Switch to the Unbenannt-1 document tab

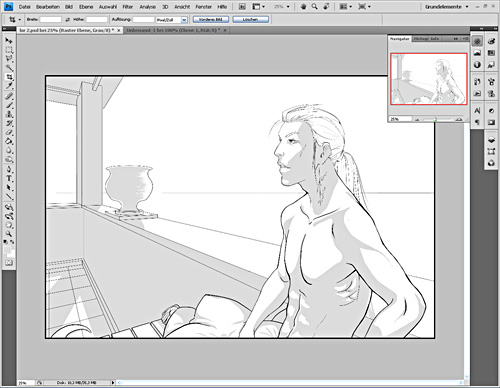[173, 30]
